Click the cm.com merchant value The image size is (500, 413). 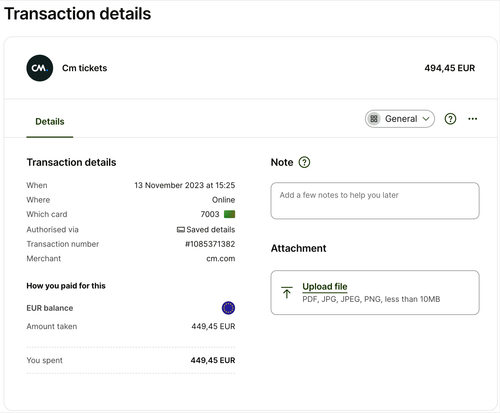point(221,259)
